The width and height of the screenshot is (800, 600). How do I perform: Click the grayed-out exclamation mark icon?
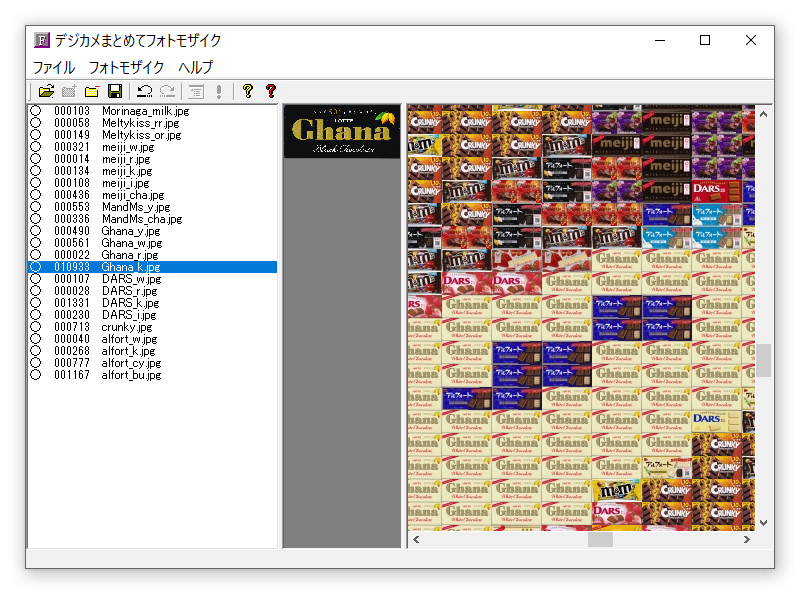point(219,91)
